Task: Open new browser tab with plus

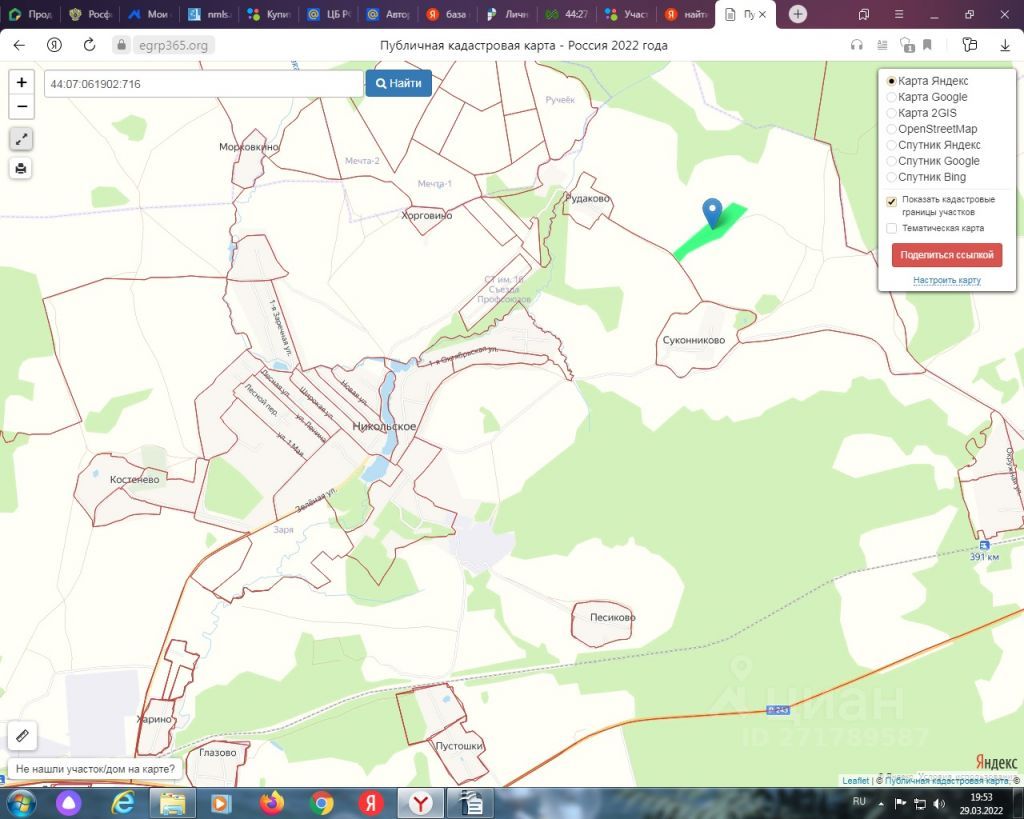Action: coord(797,14)
